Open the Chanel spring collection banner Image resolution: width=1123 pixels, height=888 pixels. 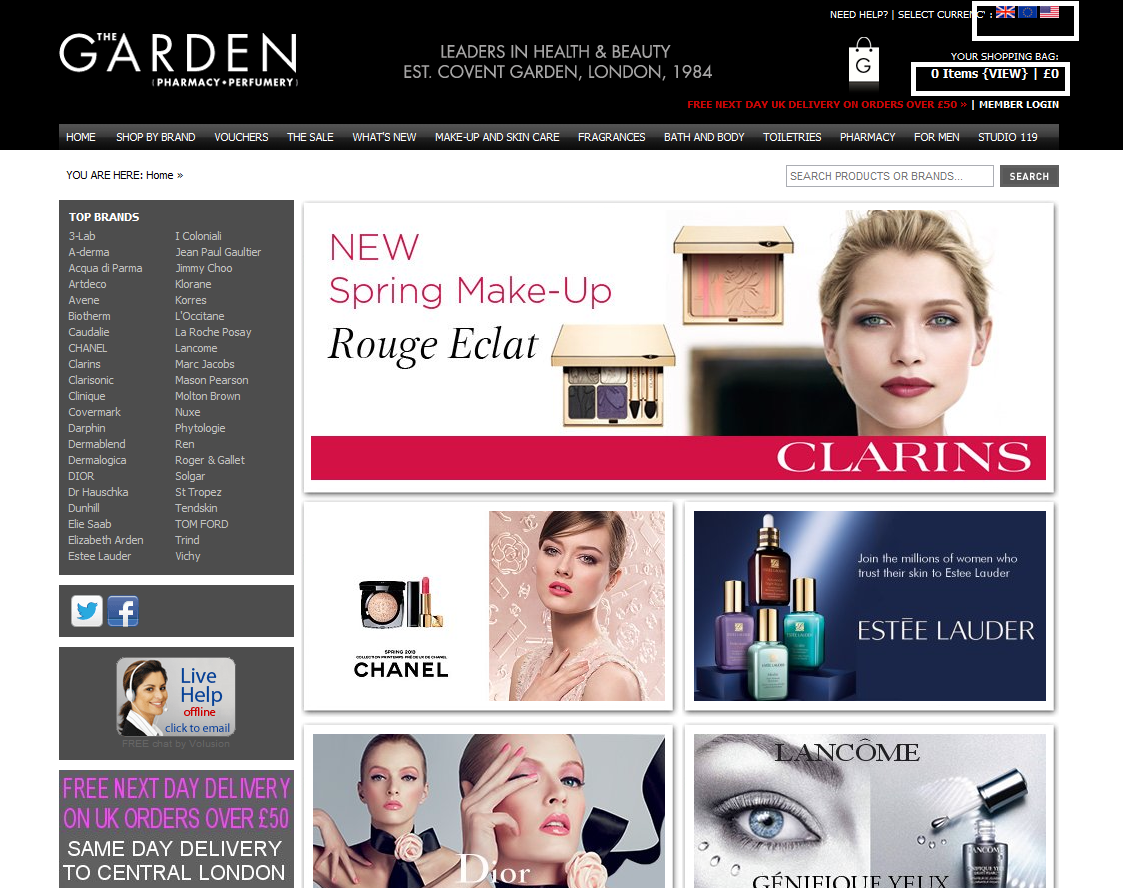pos(488,606)
